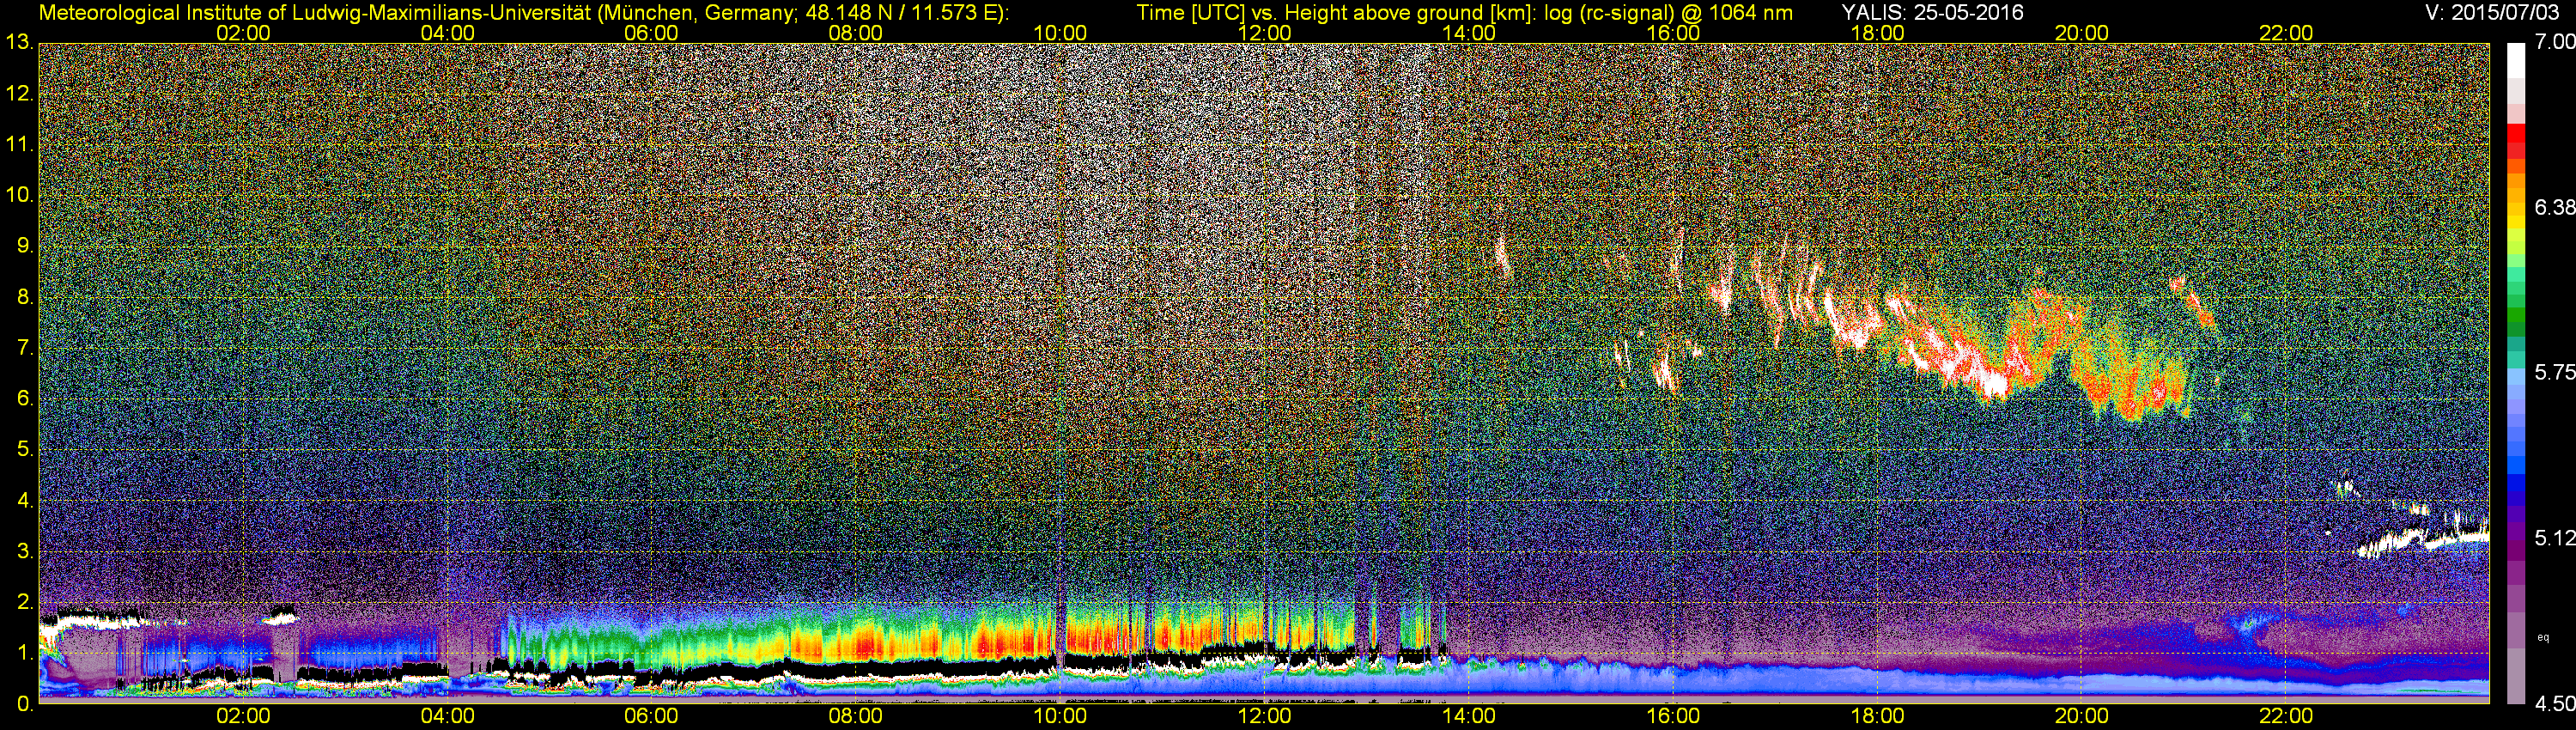Click 08:00 on the bottom time axis

tap(856, 716)
